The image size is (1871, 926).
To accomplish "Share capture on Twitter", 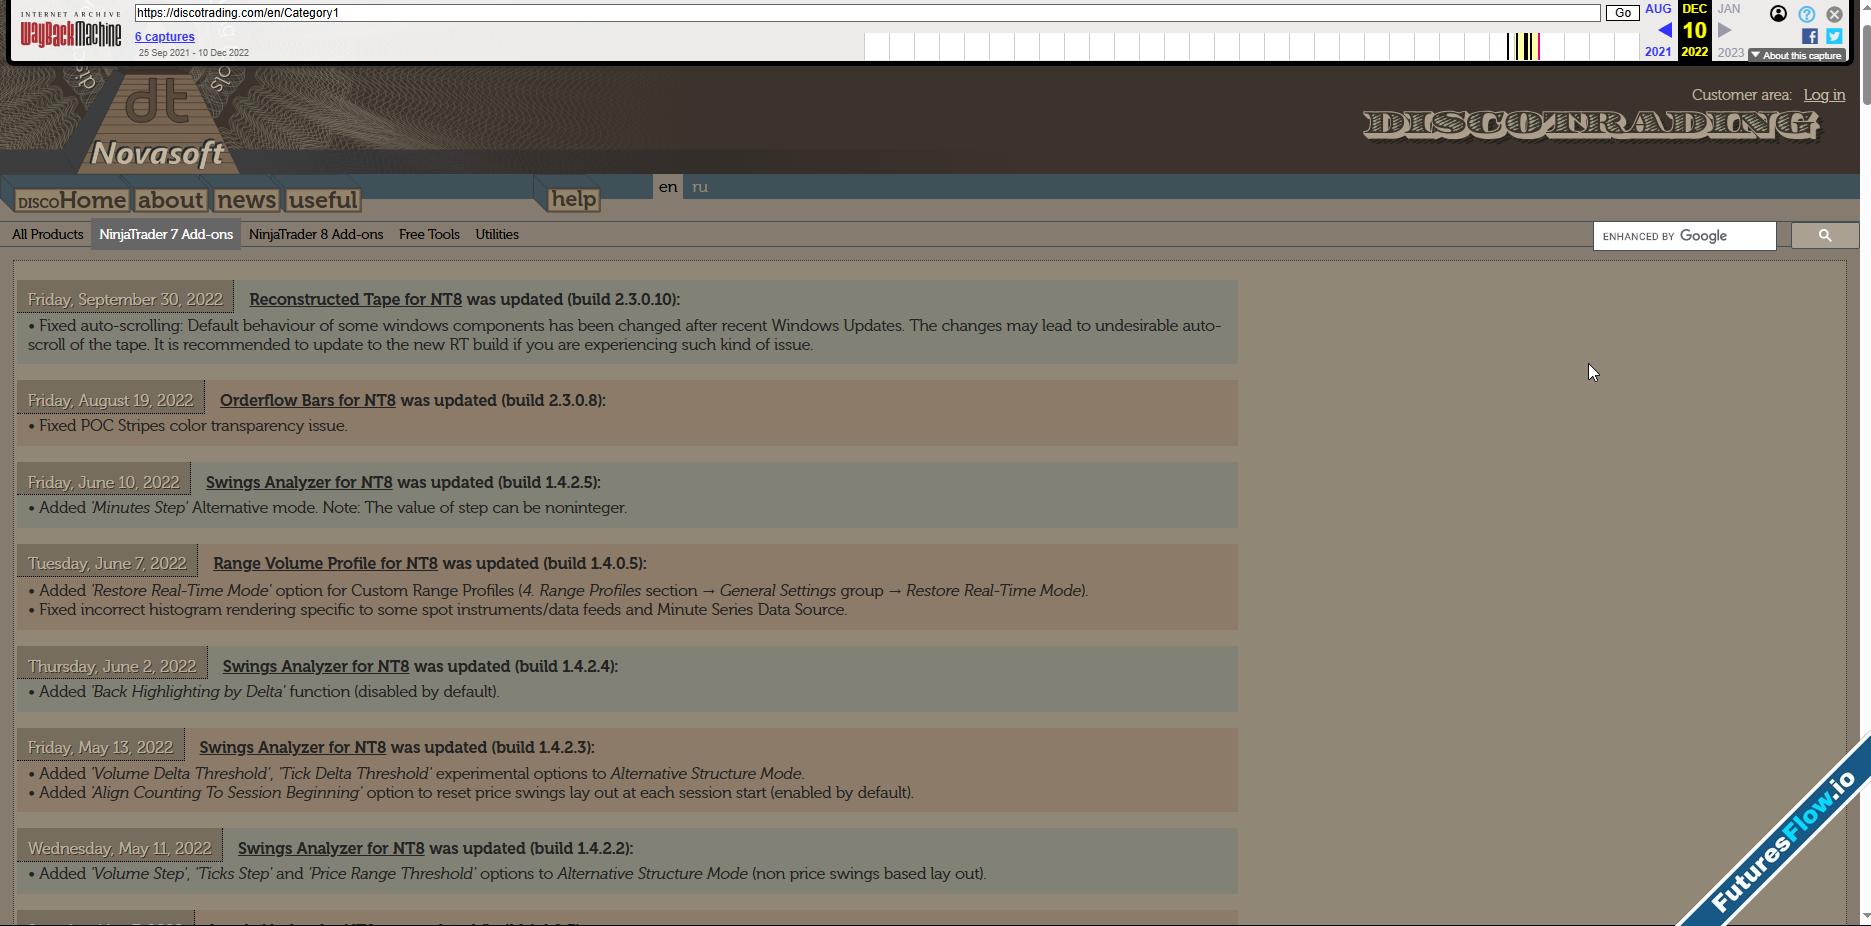I will pos(1834,36).
